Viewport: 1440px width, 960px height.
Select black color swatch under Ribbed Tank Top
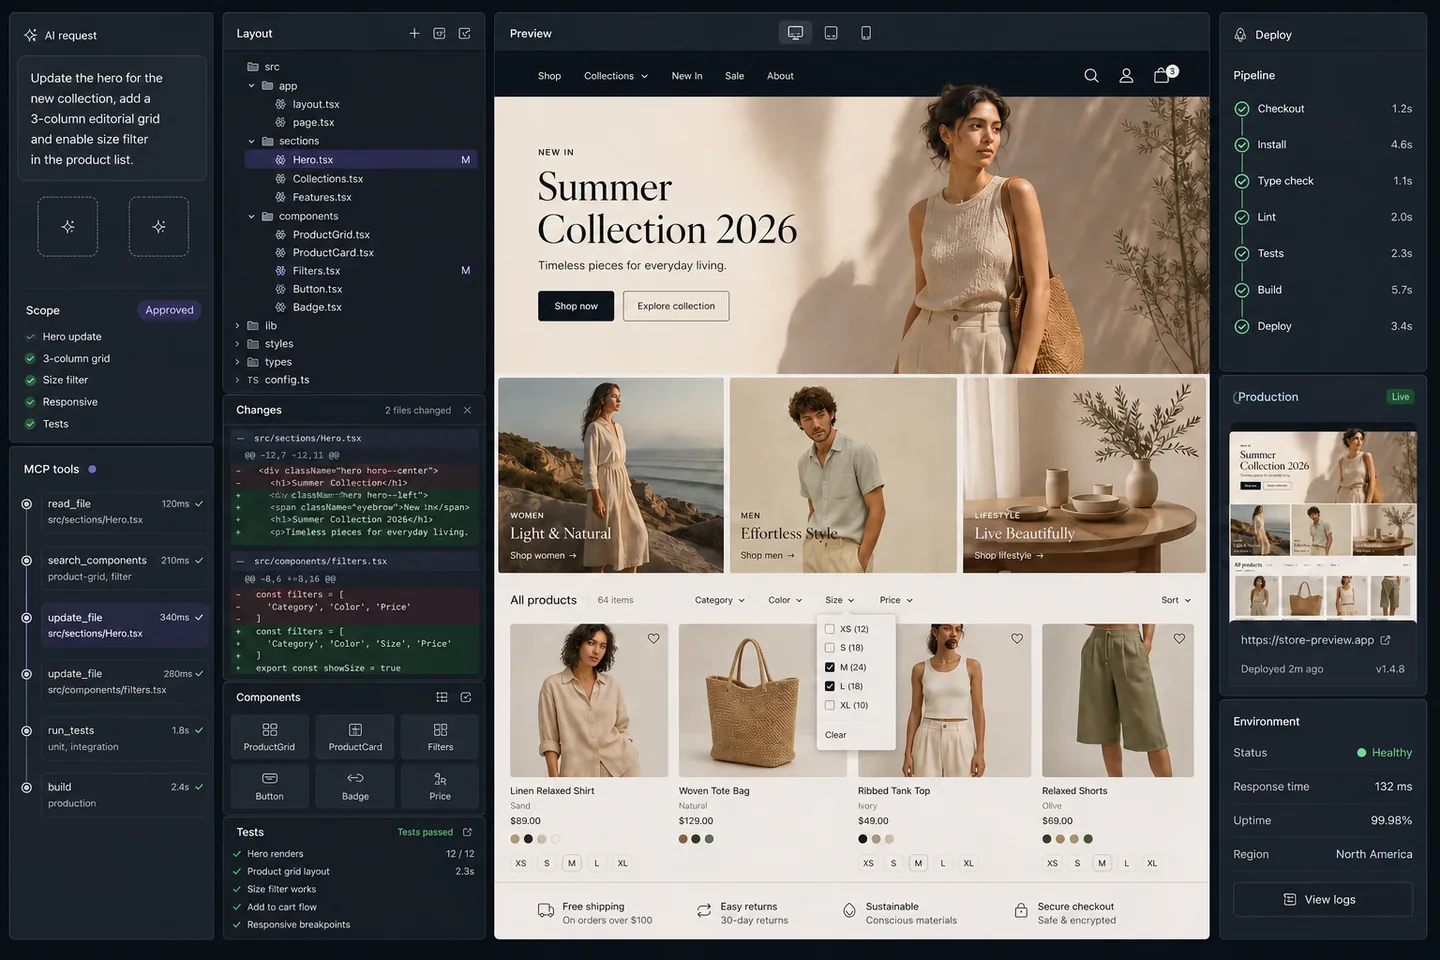863,839
